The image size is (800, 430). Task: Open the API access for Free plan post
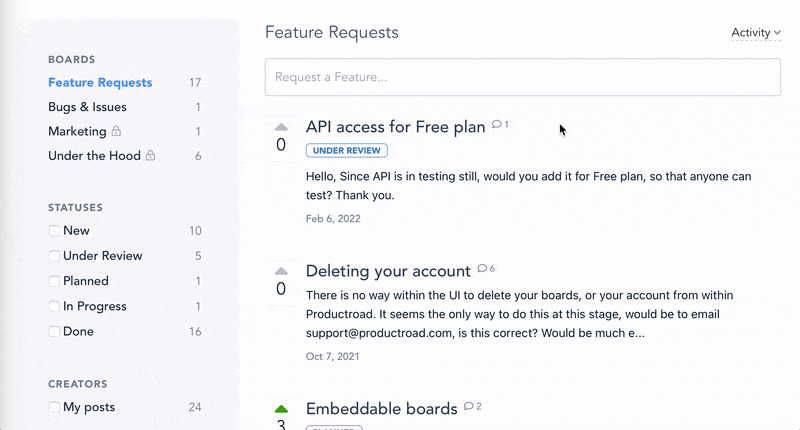click(395, 127)
